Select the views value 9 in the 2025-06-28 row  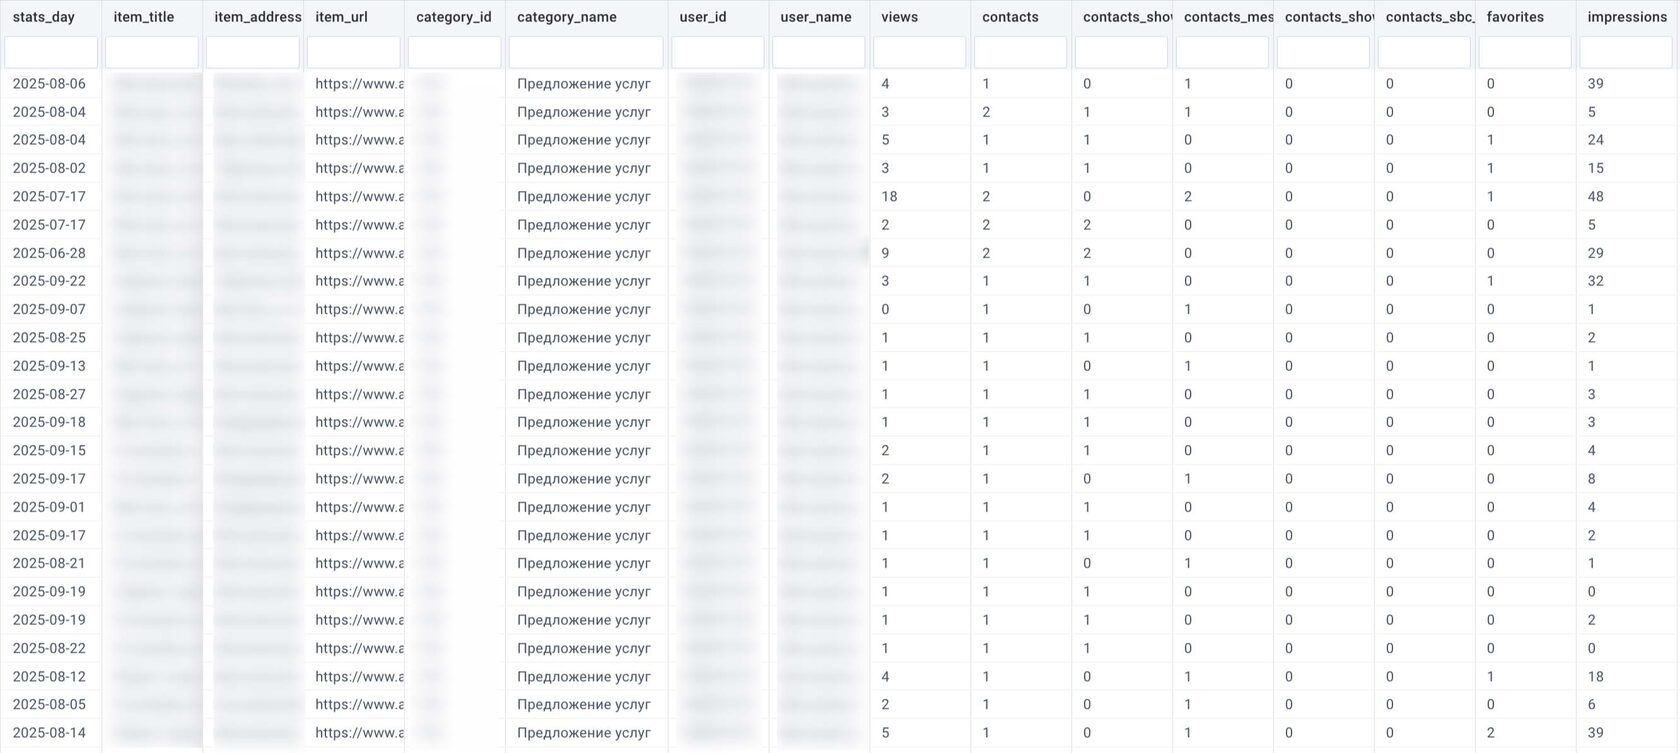(x=885, y=253)
